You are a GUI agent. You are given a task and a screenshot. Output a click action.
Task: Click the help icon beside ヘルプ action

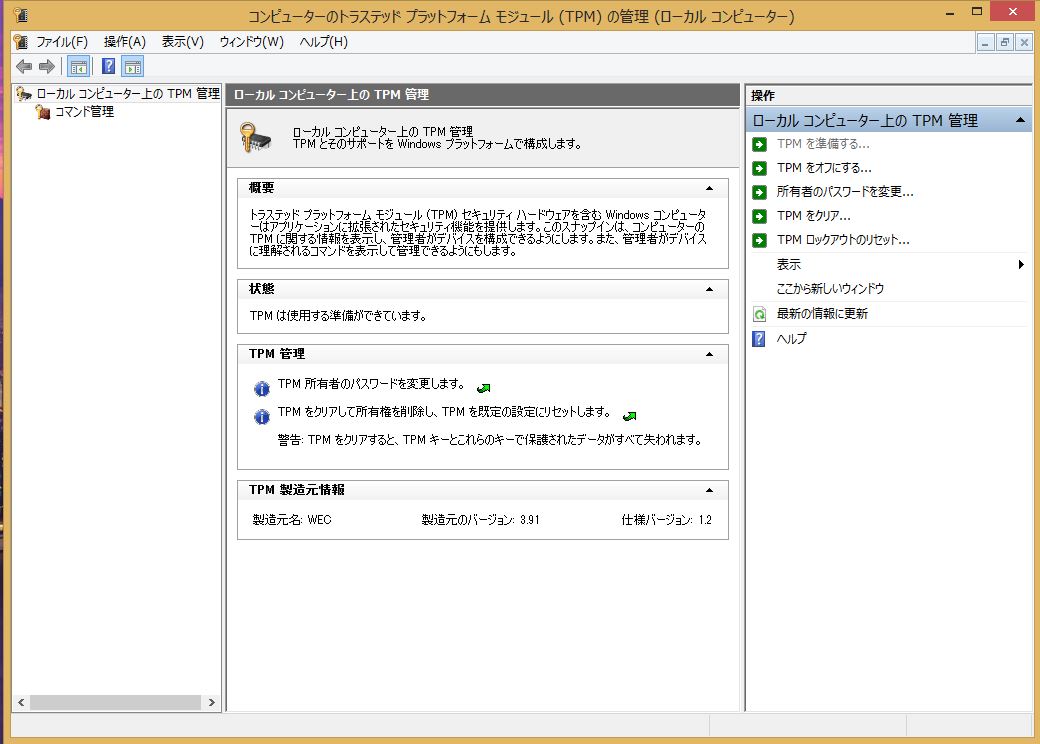pos(759,339)
